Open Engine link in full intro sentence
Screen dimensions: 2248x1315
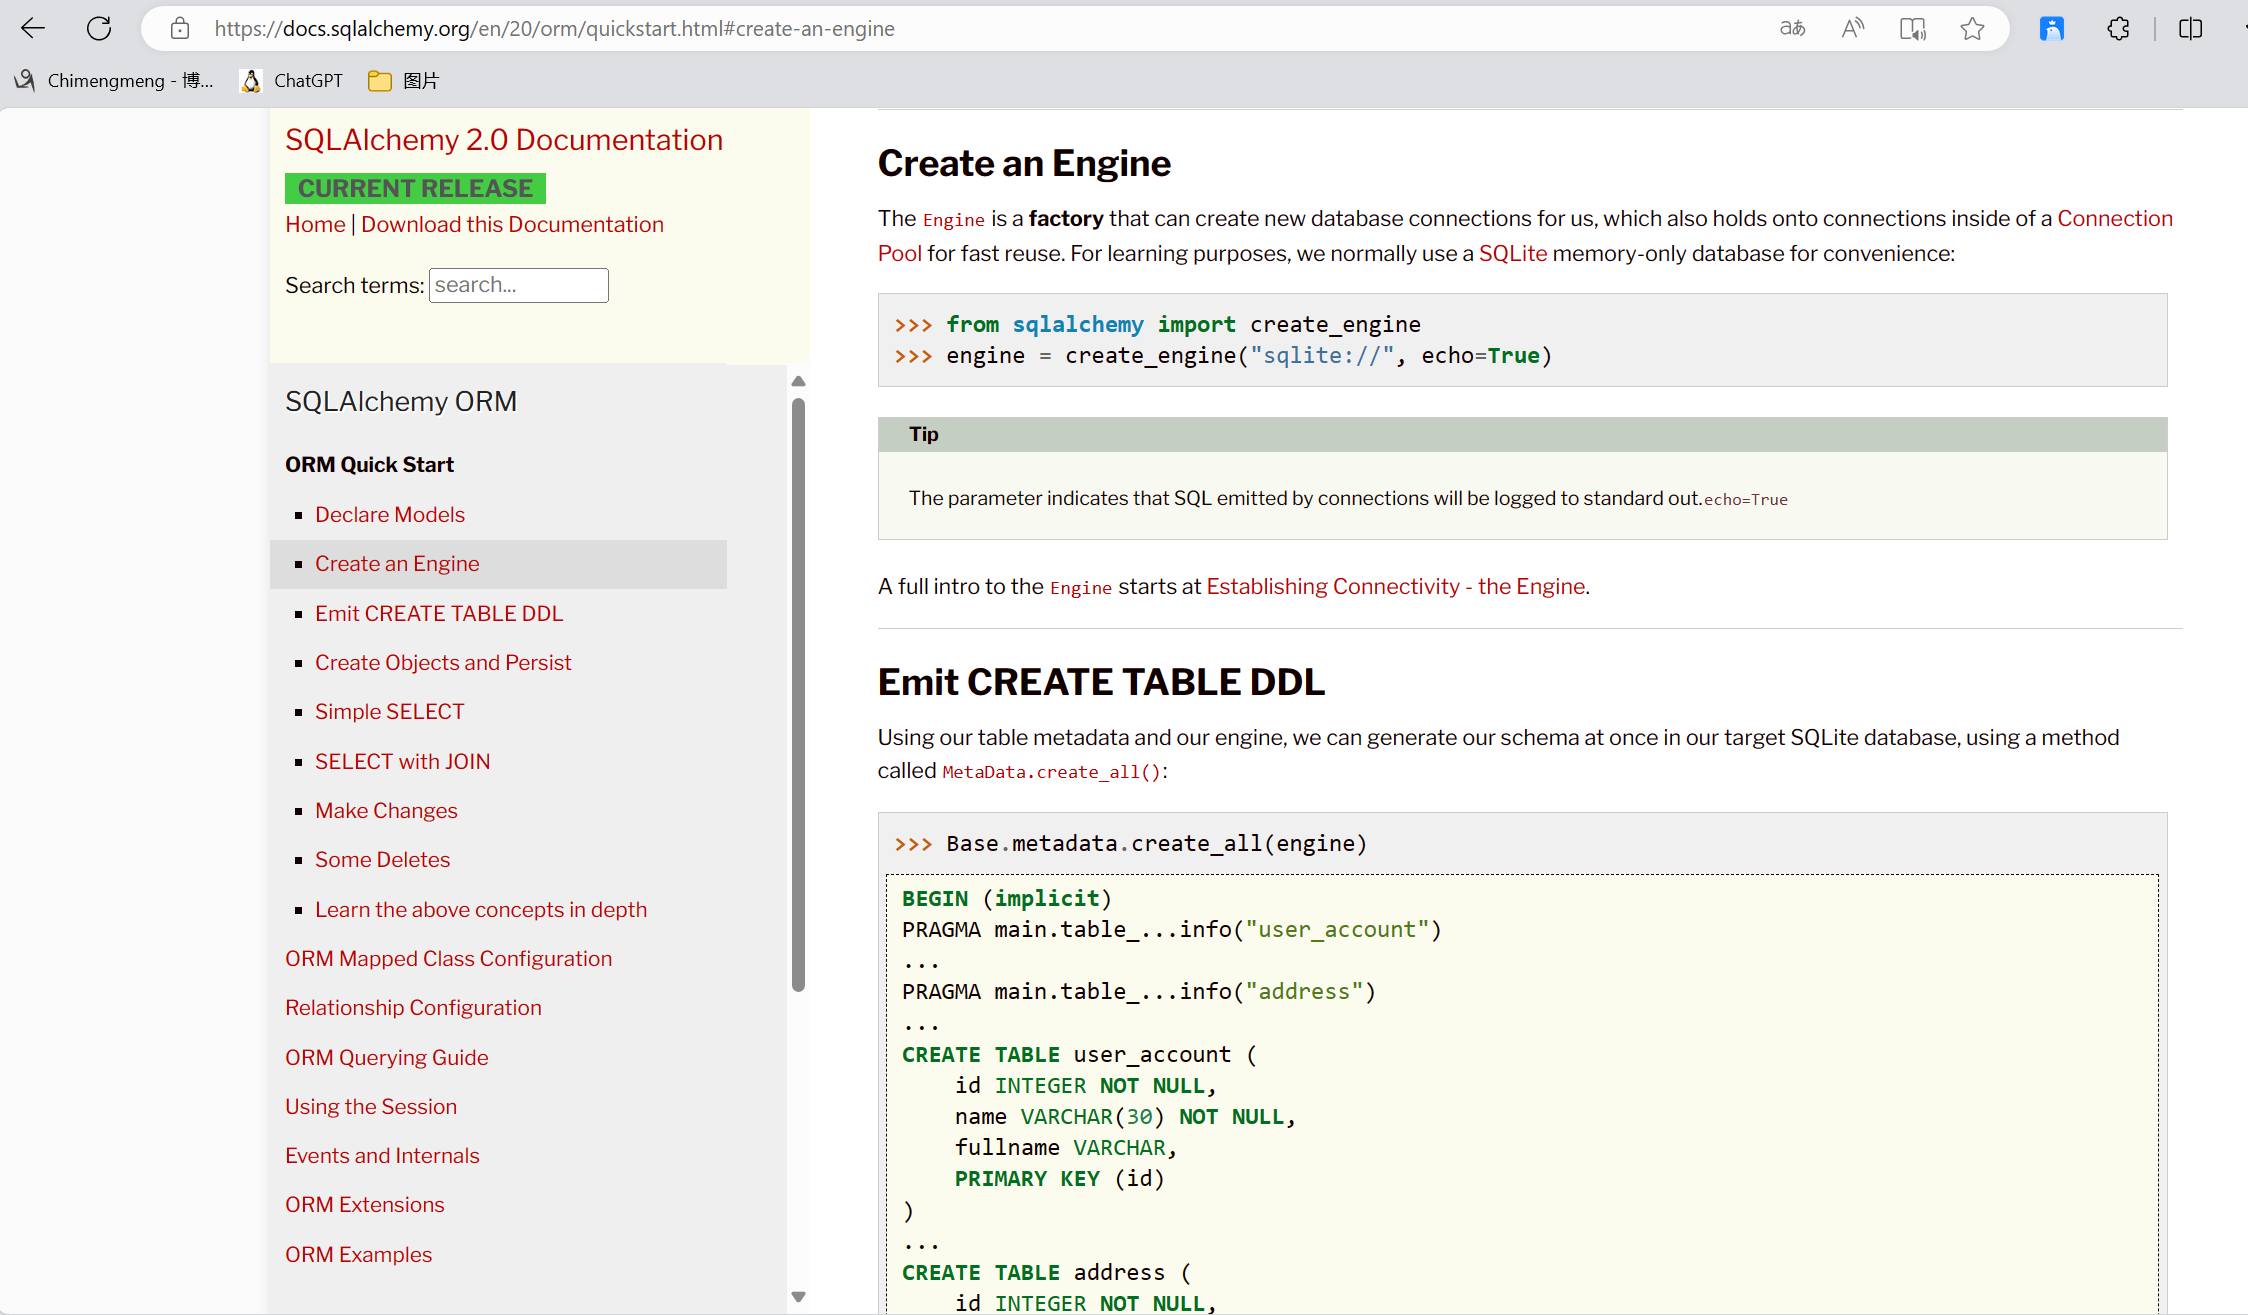(1080, 588)
